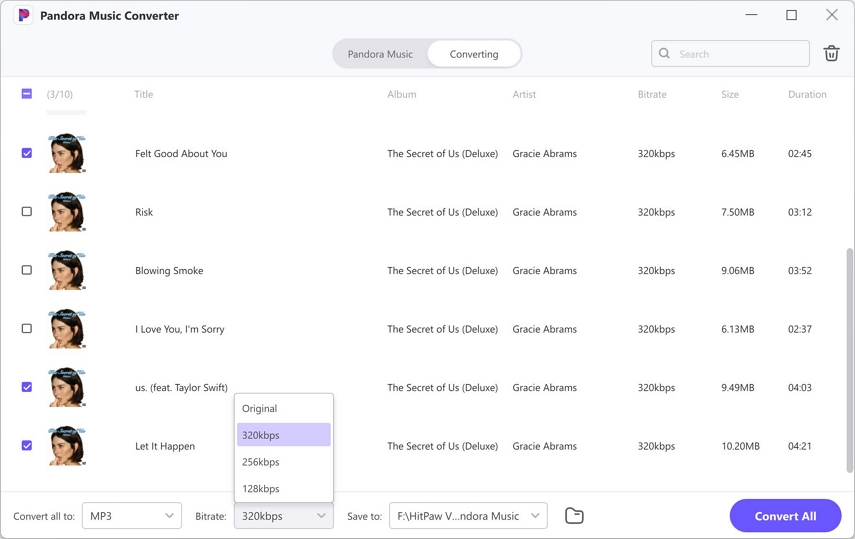Click album thumbnail of Blowing Smoke

pos(67,270)
